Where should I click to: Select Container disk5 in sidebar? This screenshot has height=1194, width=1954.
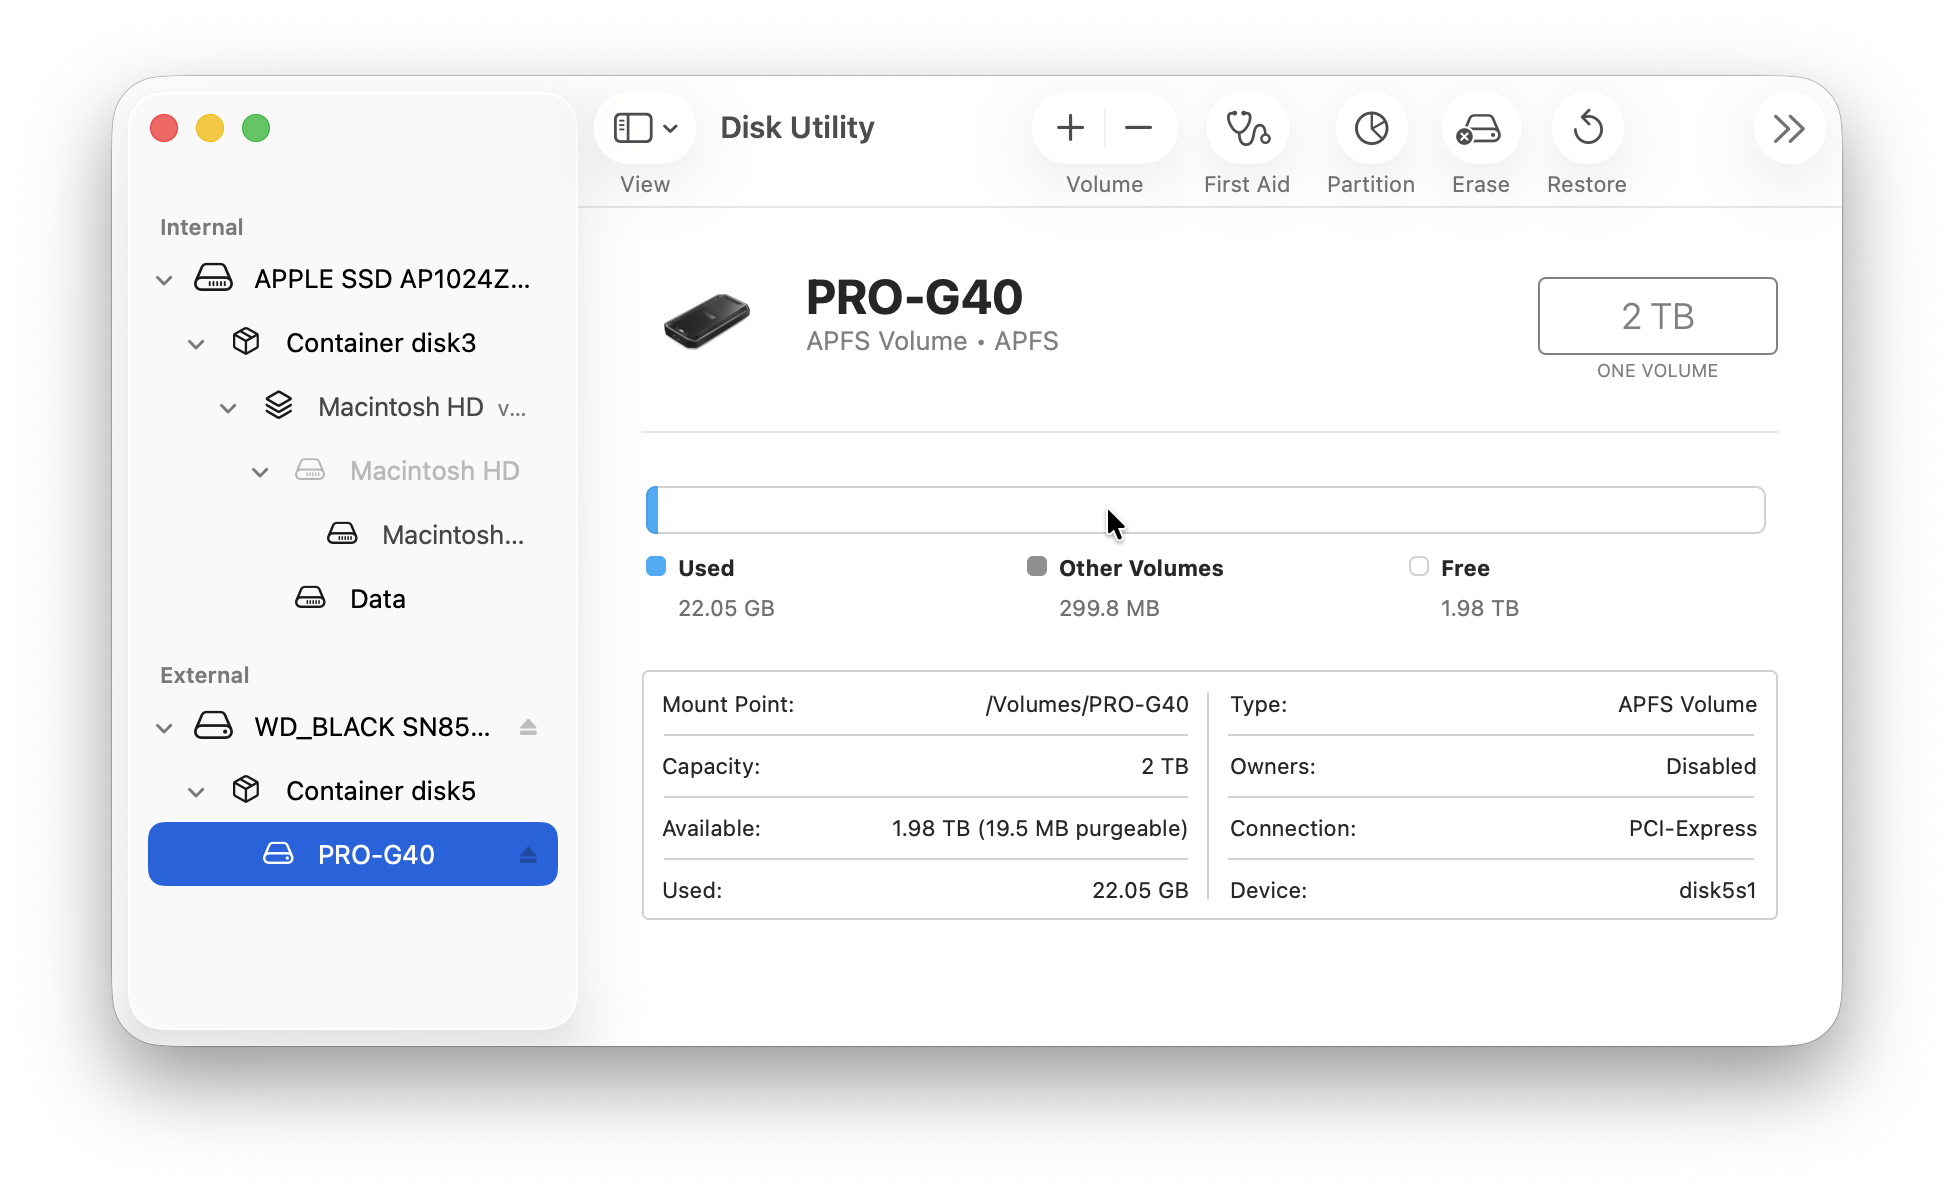pos(353,791)
